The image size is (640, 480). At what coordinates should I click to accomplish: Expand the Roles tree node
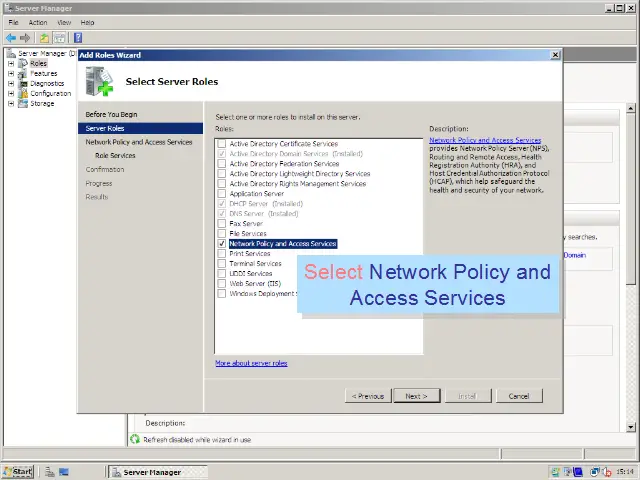coord(11,63)
